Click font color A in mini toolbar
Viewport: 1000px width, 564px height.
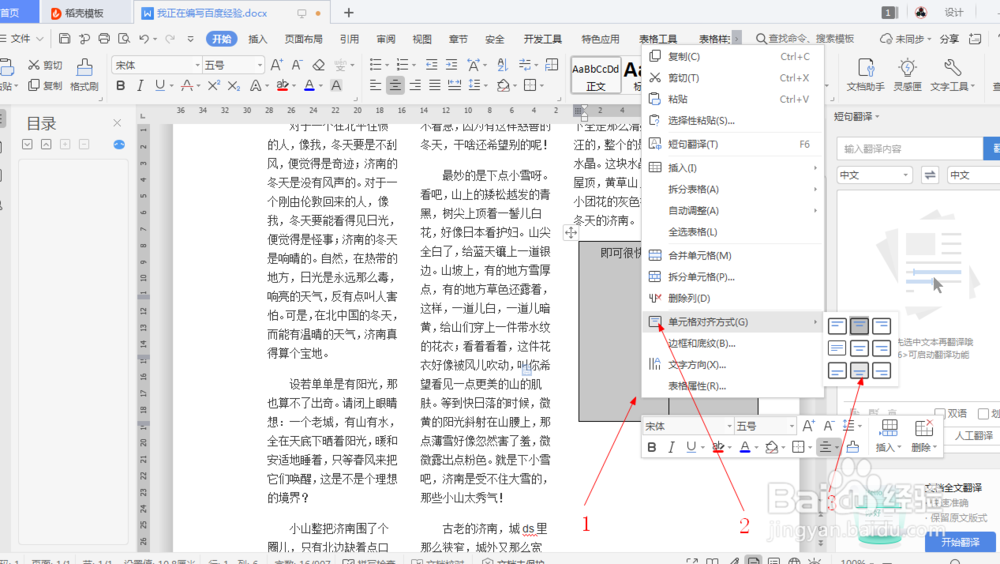pos(744,447)
